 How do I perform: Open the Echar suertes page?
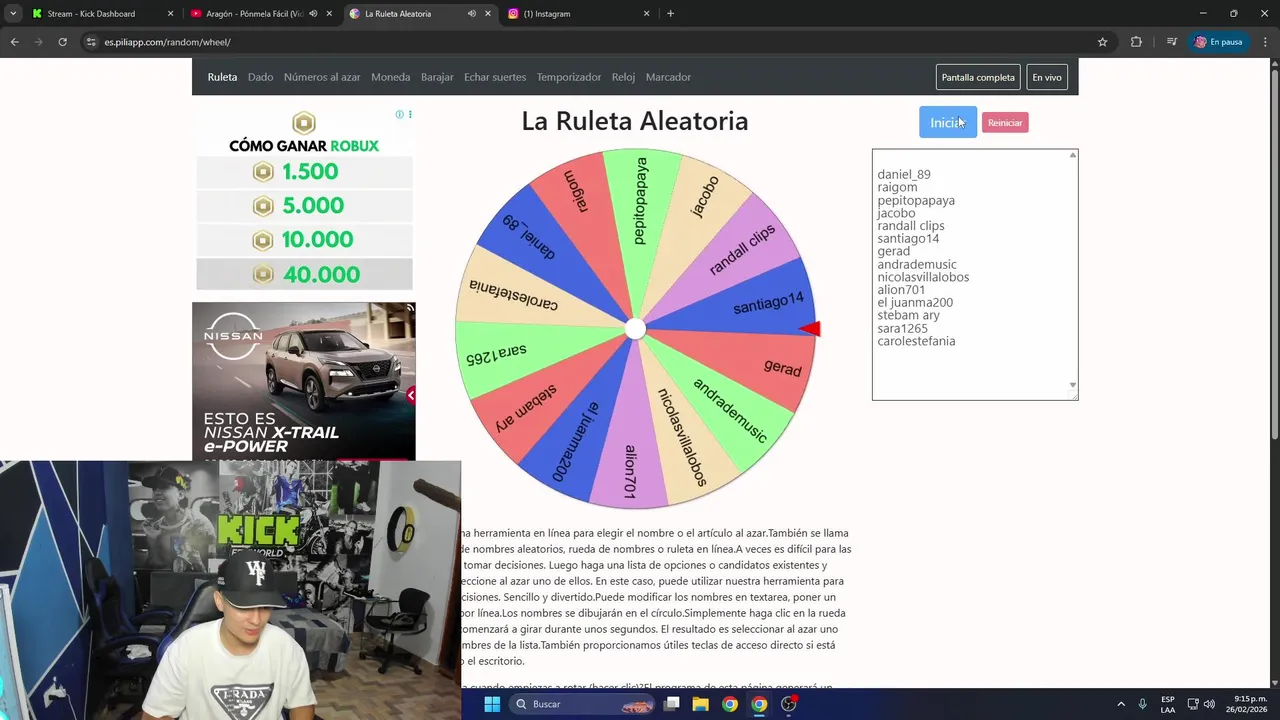point(495,77)
